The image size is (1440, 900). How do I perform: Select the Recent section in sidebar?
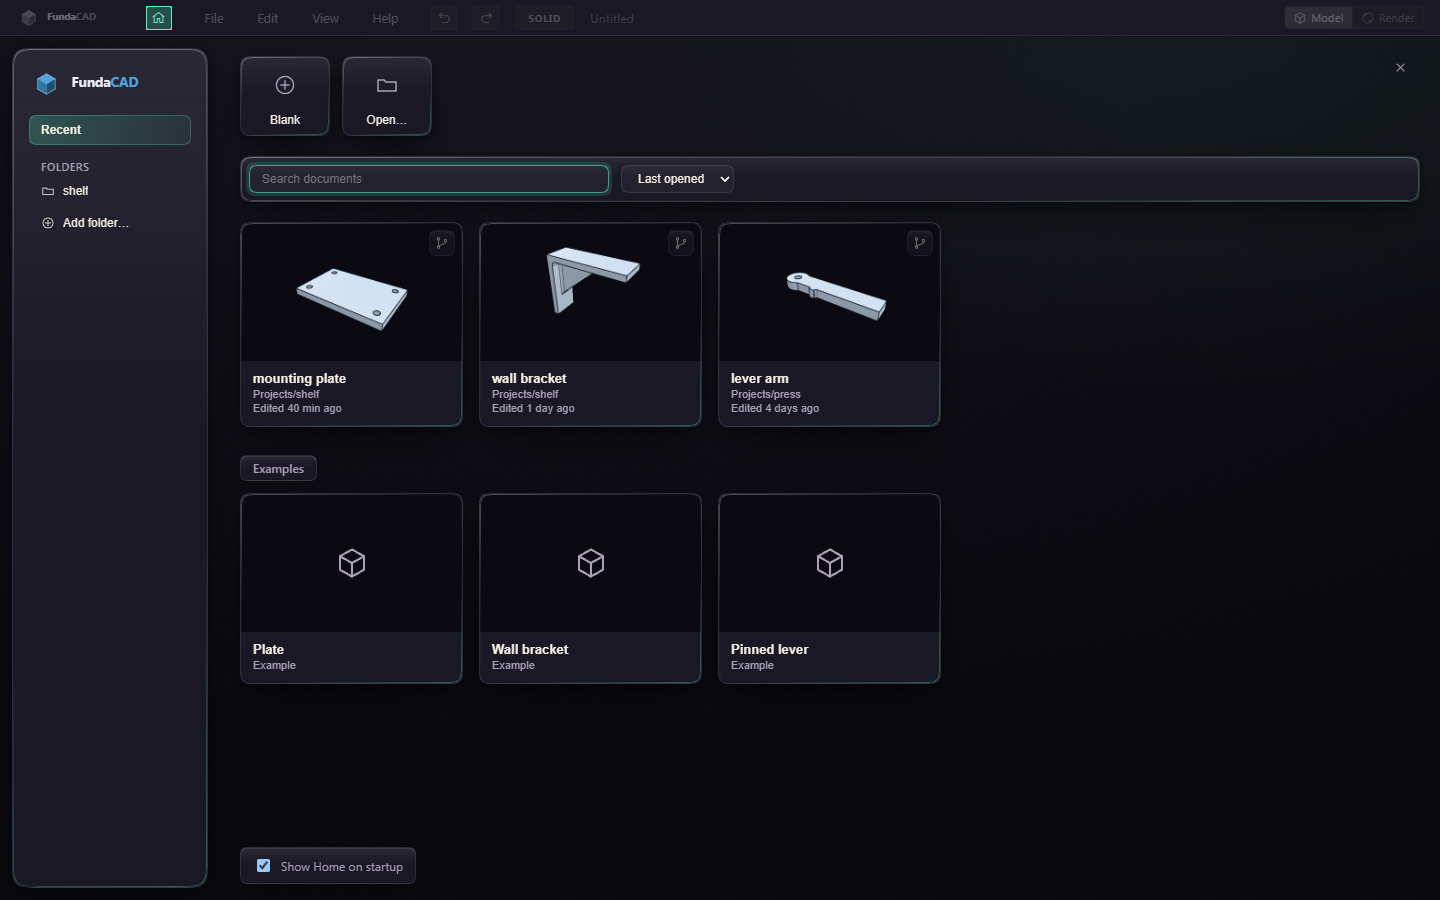tap(110, 130)
